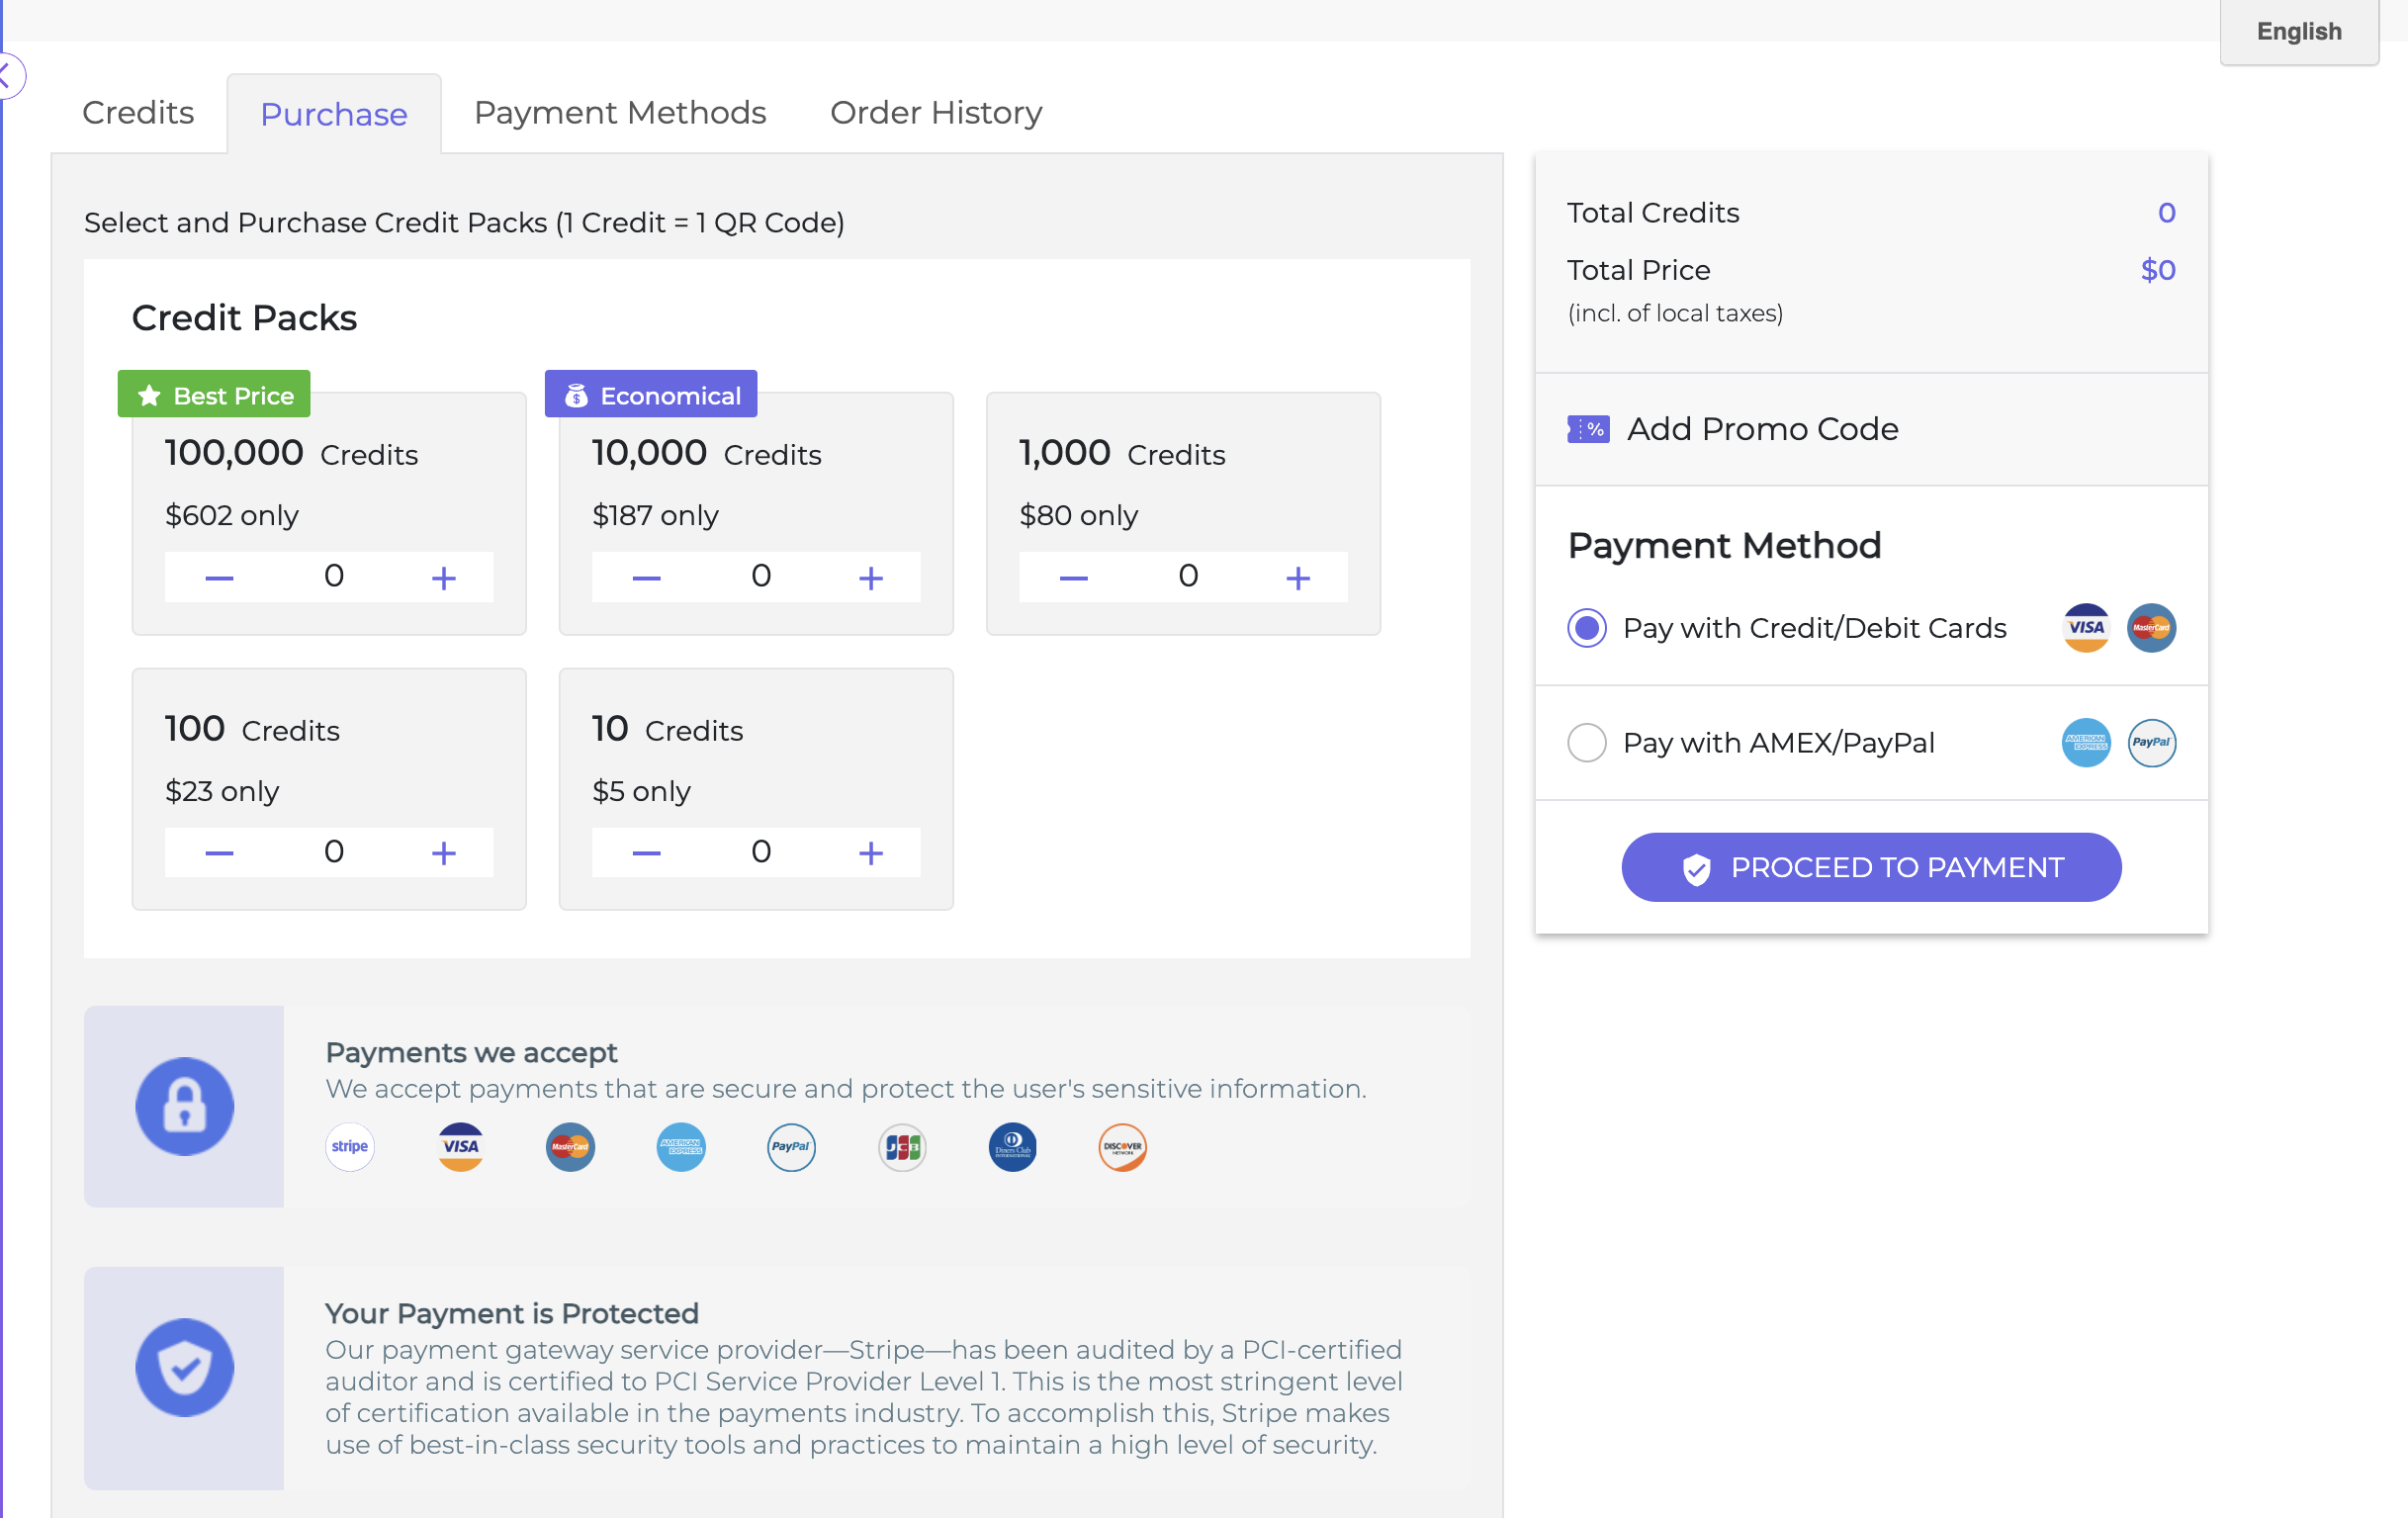Click the Proceed to Payment button
Screen dimensions: 2408x1518
coord(1871,867)
